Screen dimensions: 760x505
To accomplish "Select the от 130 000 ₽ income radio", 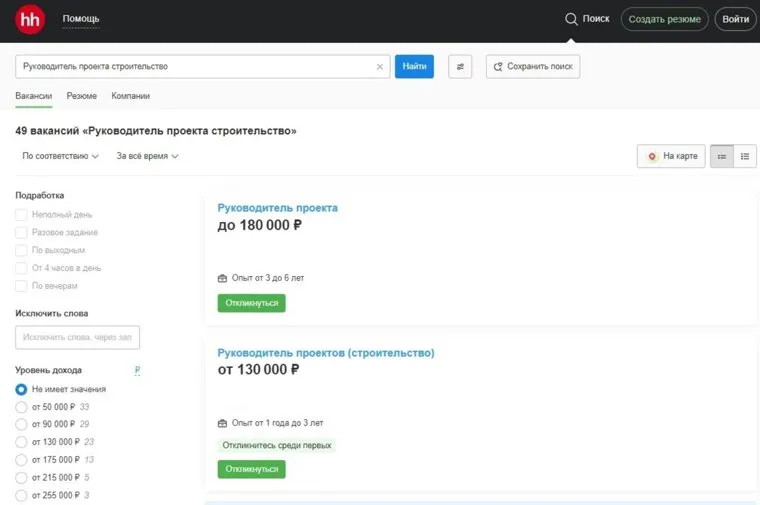I will (22, 442).
